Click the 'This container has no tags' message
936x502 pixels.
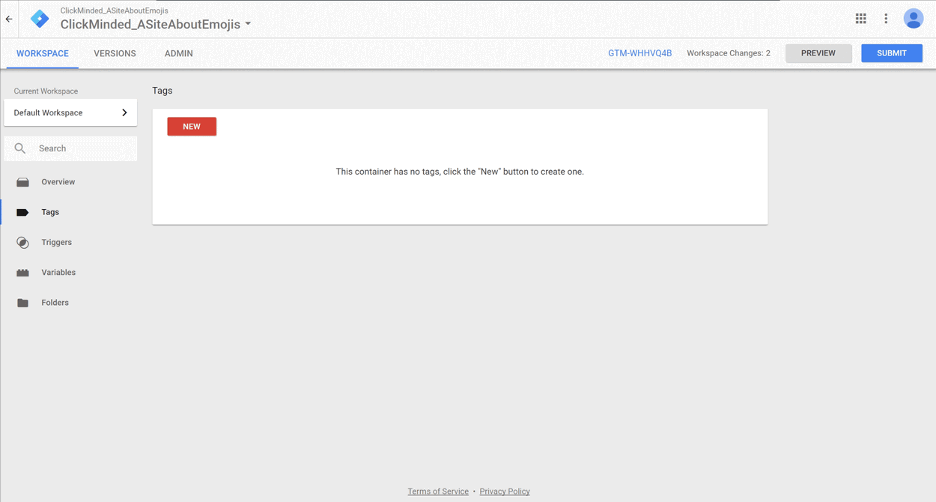[460, 171]
